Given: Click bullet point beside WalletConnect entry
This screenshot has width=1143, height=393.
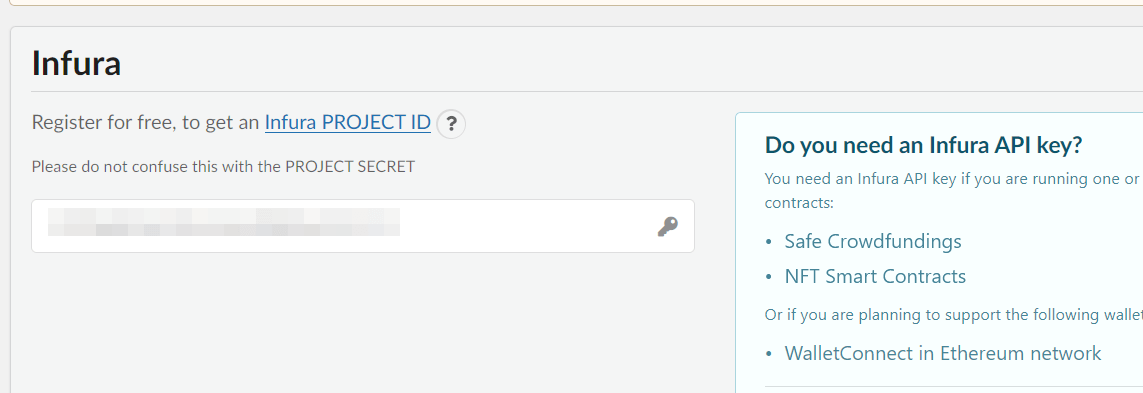Looking at the screenshot, I should click(x=769, y=354).
